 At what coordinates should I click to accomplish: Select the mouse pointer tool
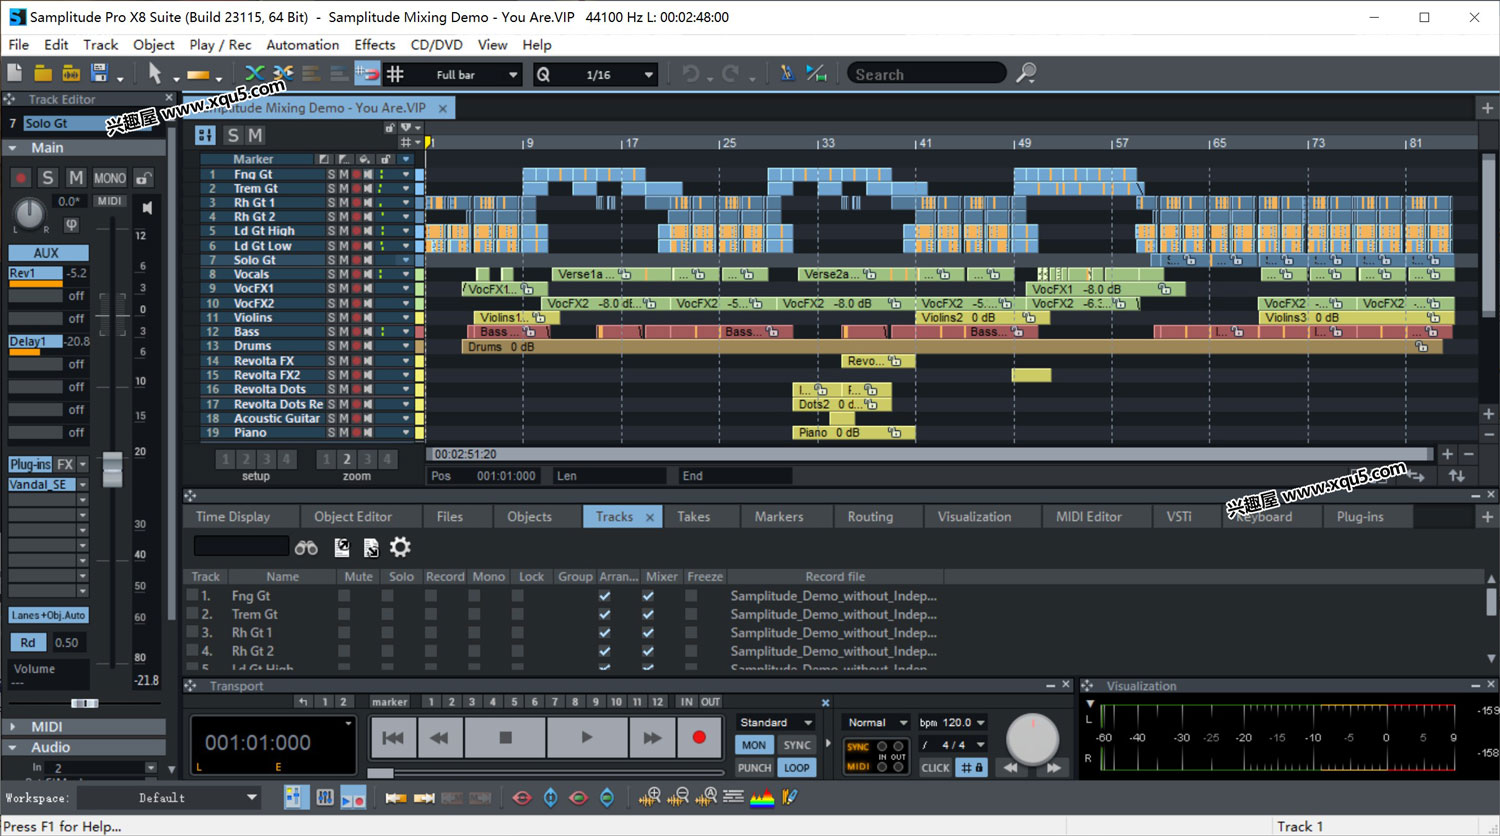tap(155, 73)
